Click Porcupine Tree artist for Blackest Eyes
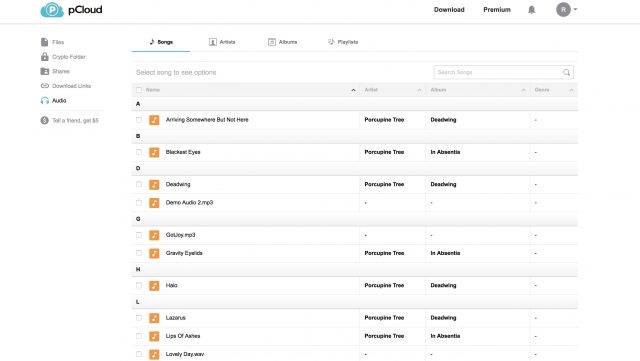640x361 pixels. 384,152
